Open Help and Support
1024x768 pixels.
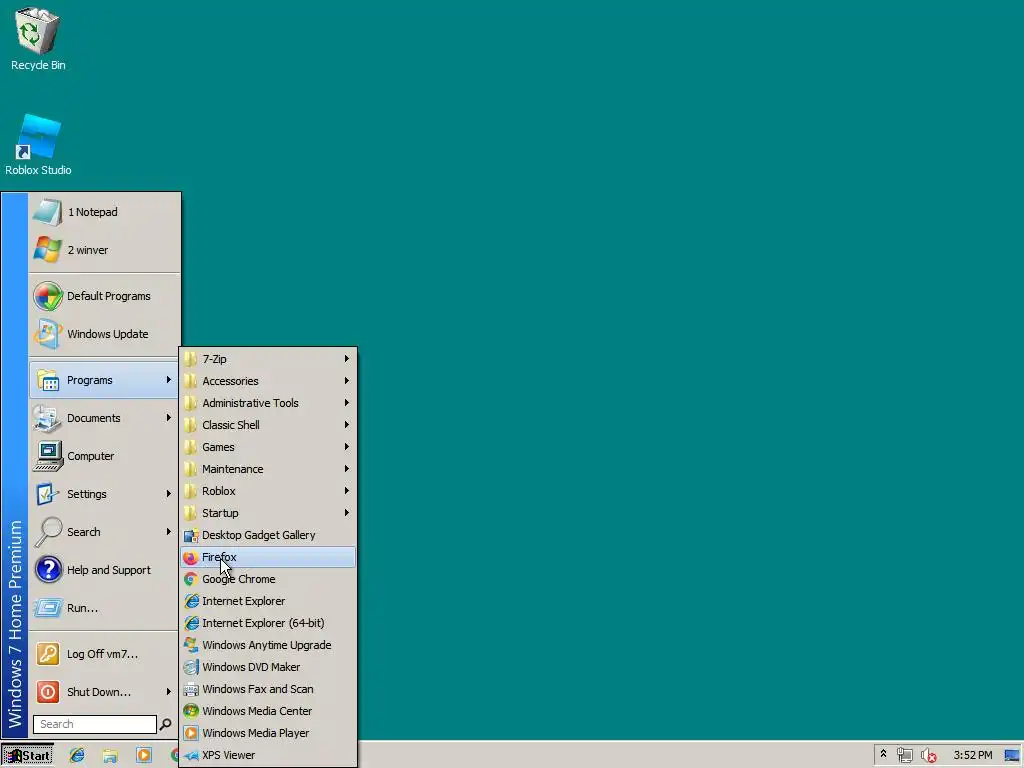(104, 570)
